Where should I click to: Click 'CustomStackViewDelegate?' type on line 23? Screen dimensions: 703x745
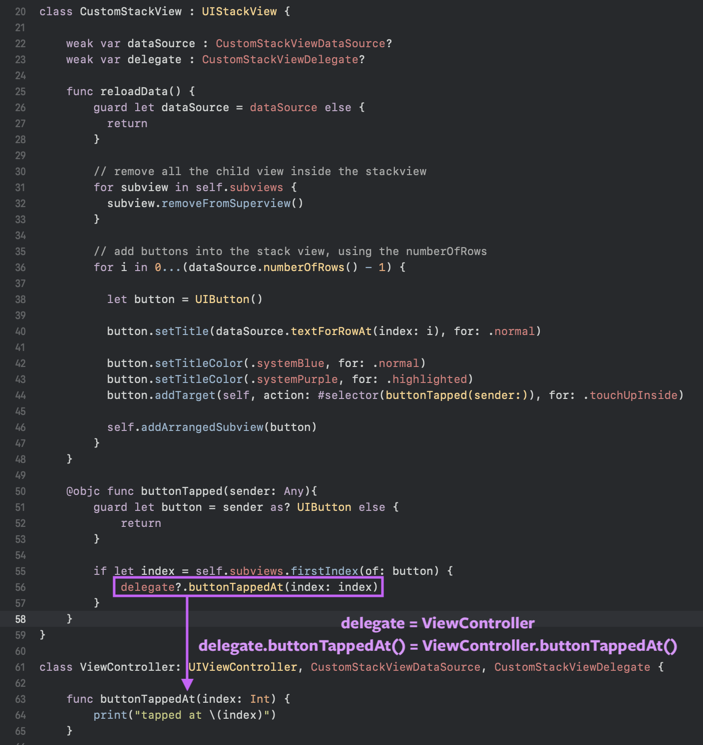[284, 60]
